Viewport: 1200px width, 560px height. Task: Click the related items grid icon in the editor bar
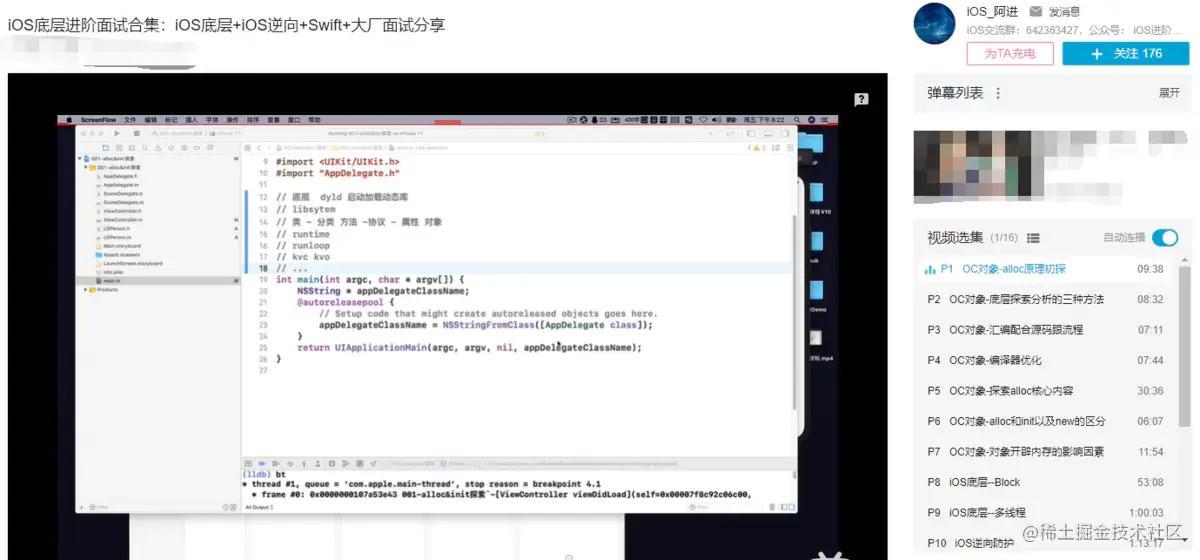pos(249,147)
